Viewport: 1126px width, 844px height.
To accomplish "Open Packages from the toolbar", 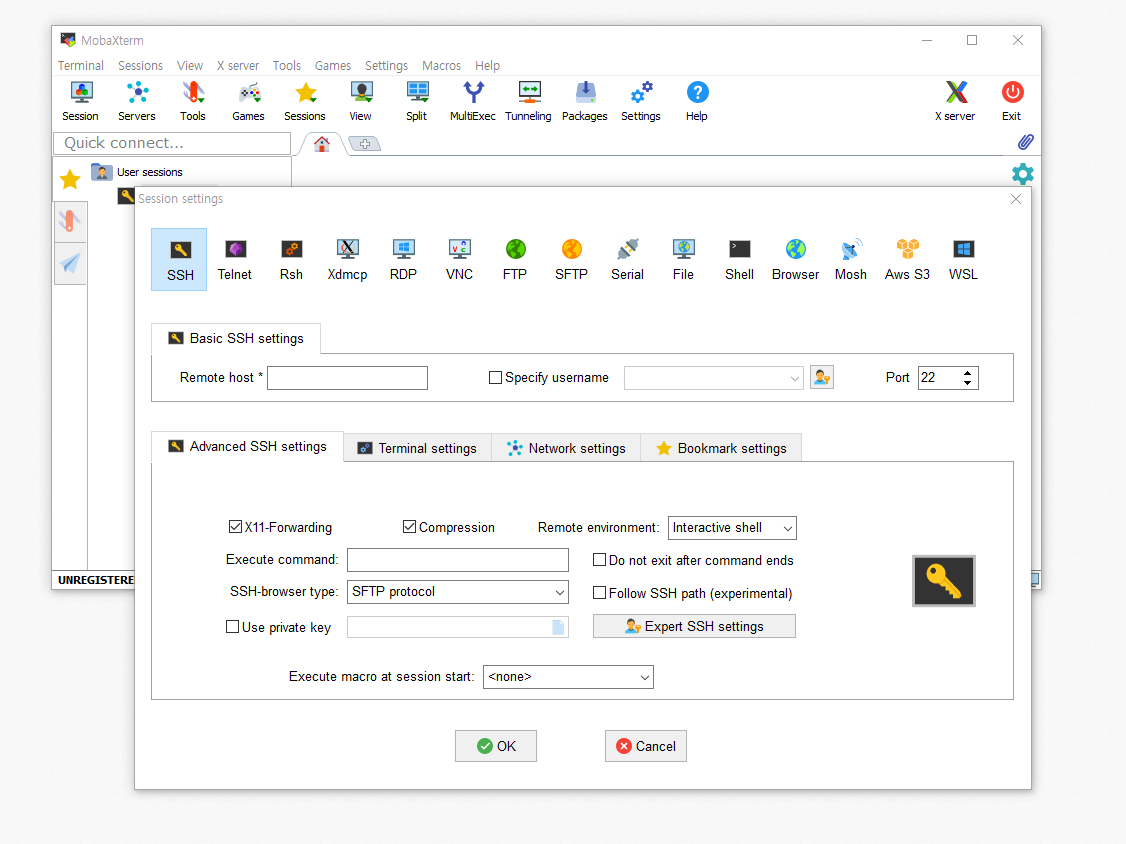I will (x=585, y=101).
